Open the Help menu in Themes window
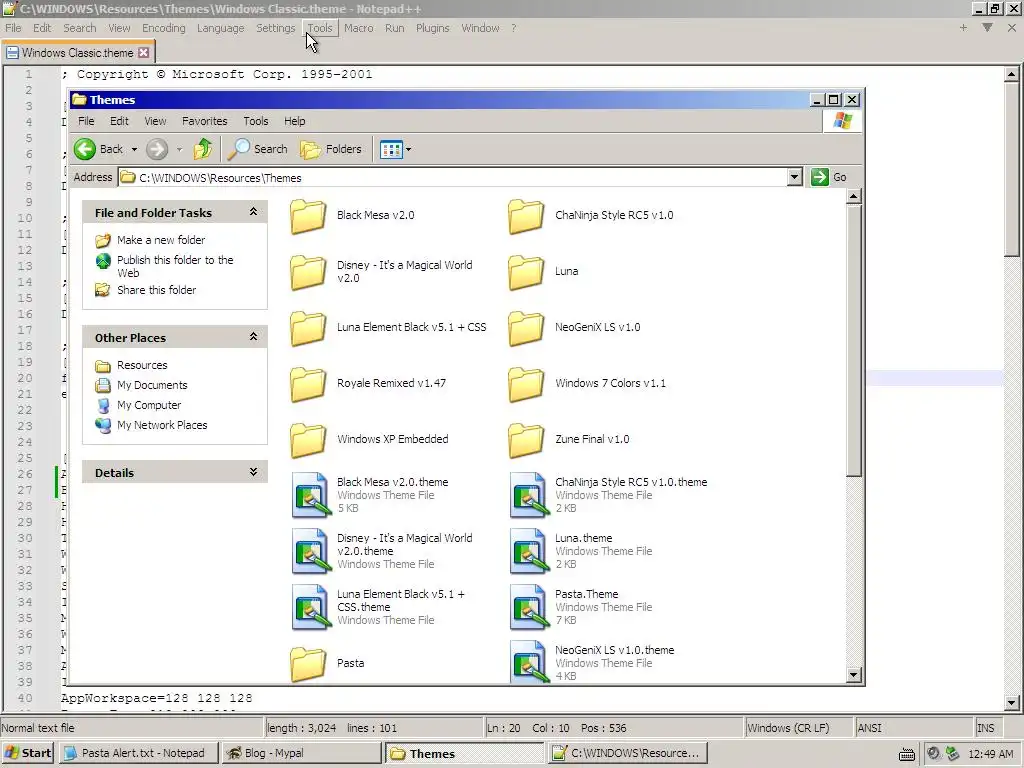 pyautogui.click(x=295, y=121)
